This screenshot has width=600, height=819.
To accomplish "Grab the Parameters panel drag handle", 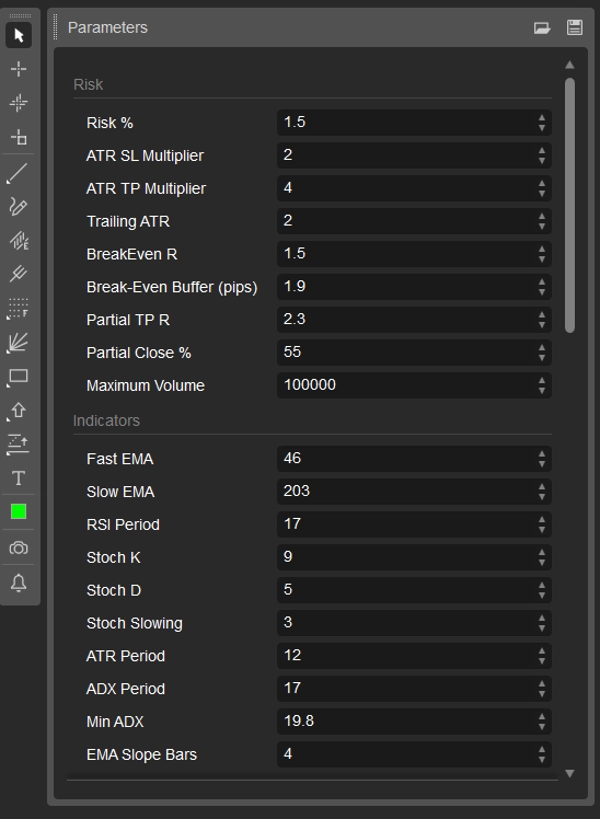I will 55,27.
